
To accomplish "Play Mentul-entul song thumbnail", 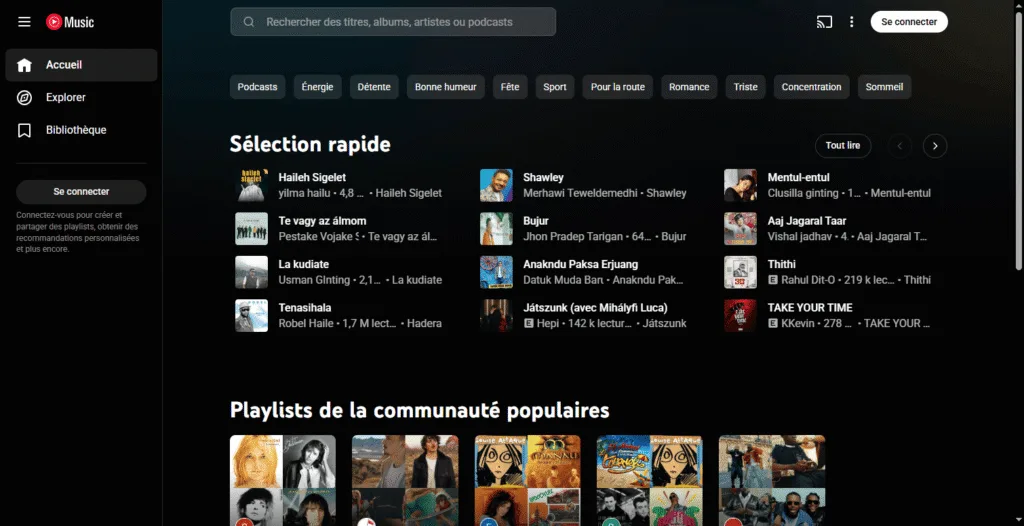I will point(741,186).
